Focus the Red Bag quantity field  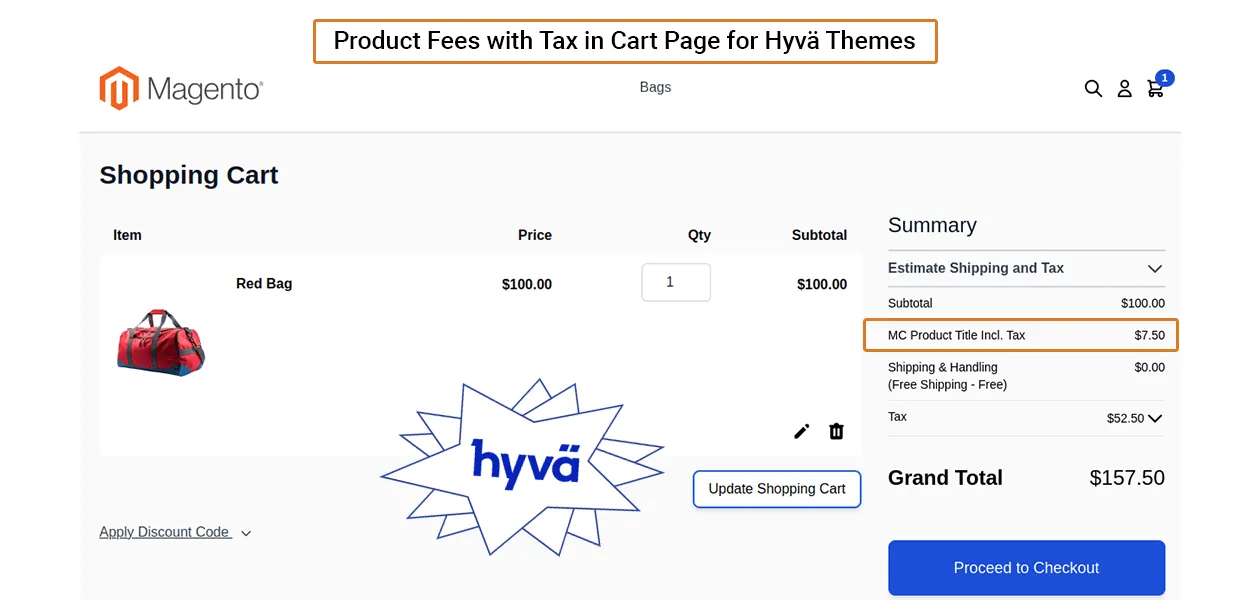point(676,282)
